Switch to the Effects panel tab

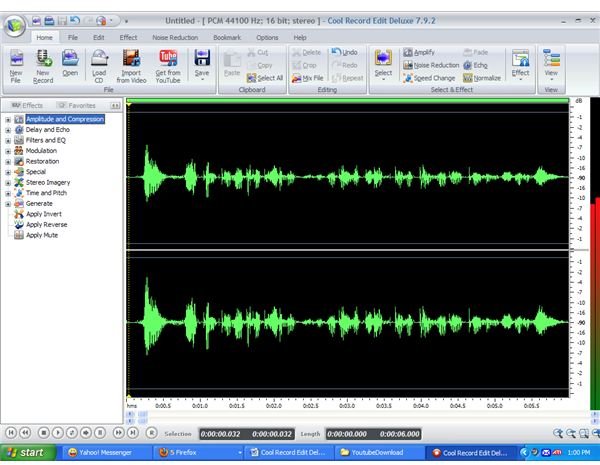pos(27,105)
